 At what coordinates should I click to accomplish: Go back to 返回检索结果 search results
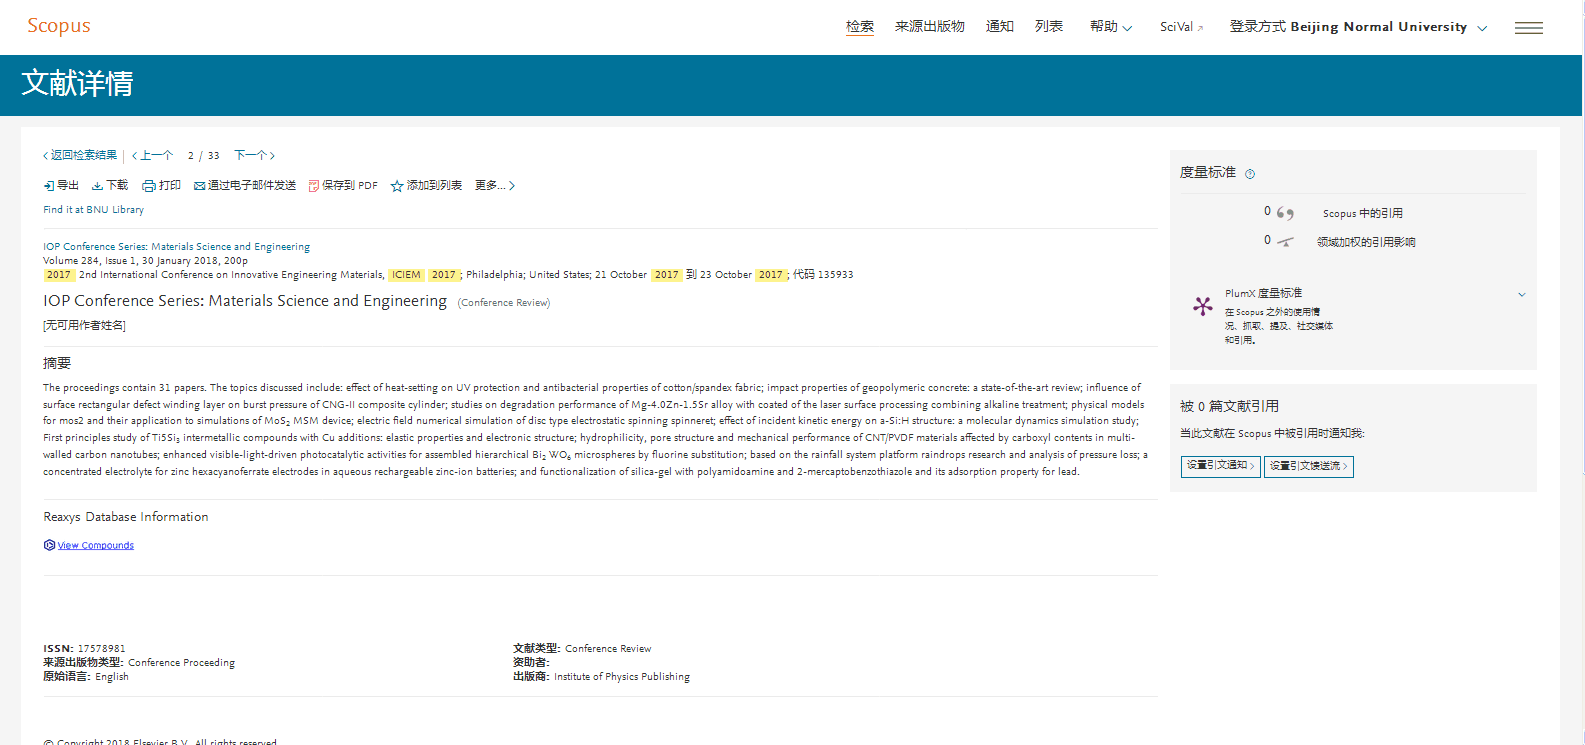click(80, 155)
